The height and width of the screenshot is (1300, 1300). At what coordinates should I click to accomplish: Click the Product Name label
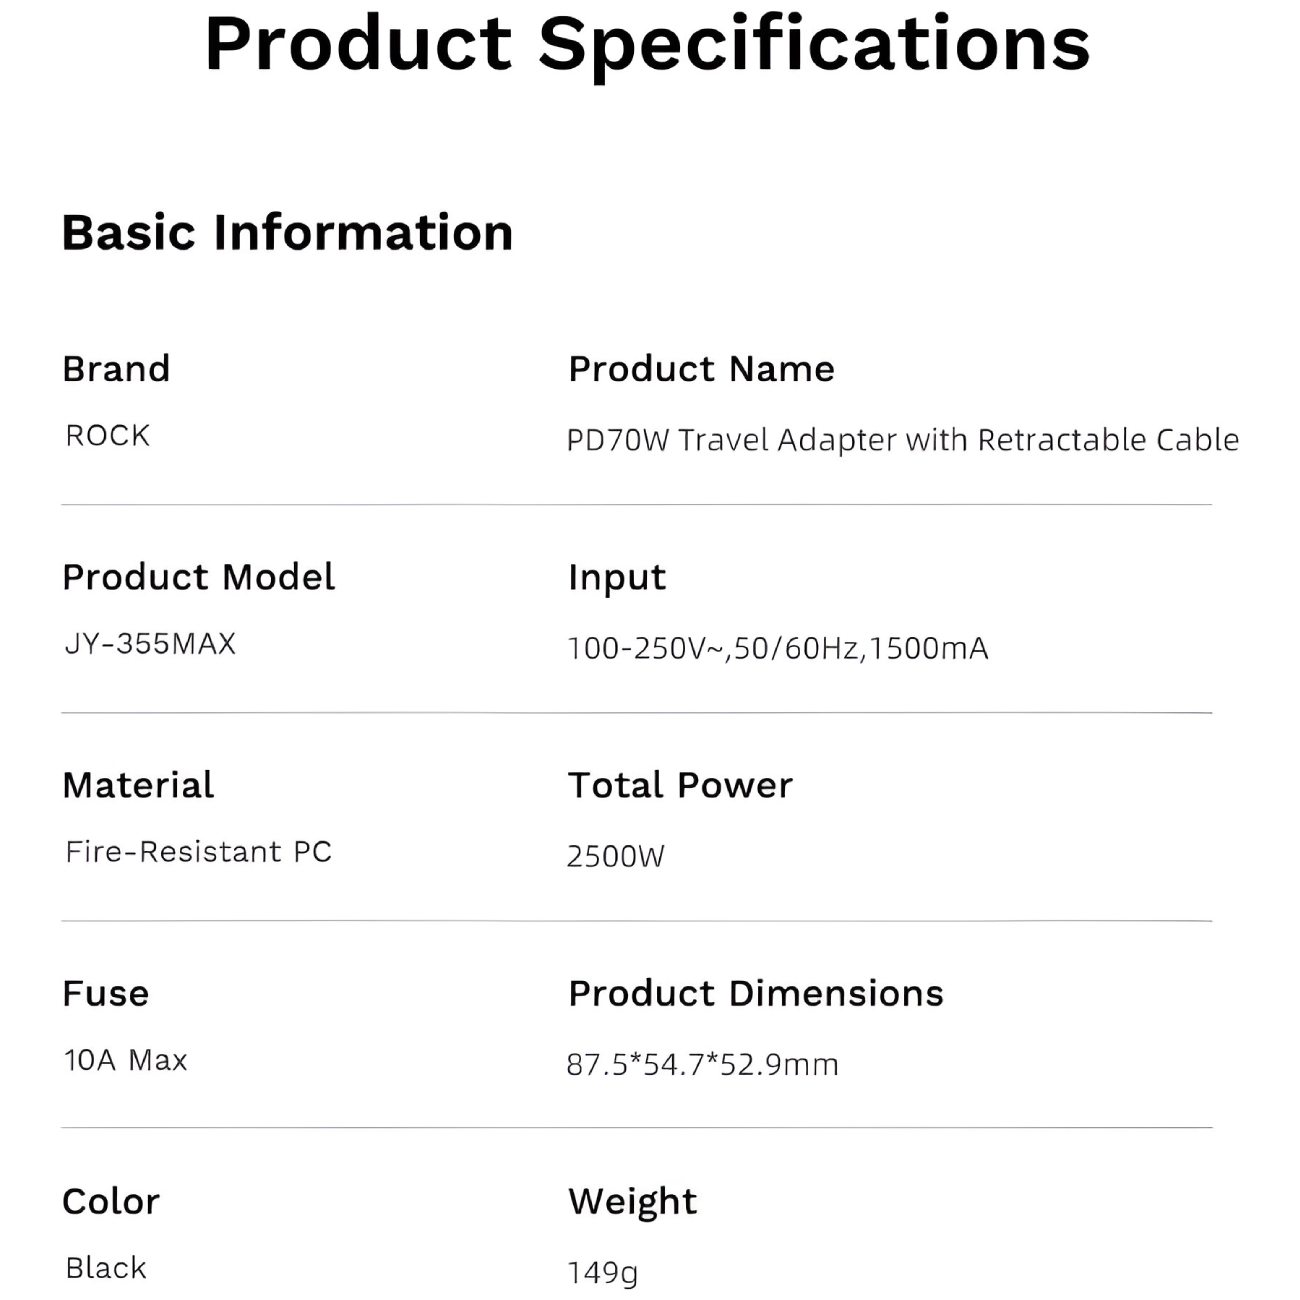(701, 369)
